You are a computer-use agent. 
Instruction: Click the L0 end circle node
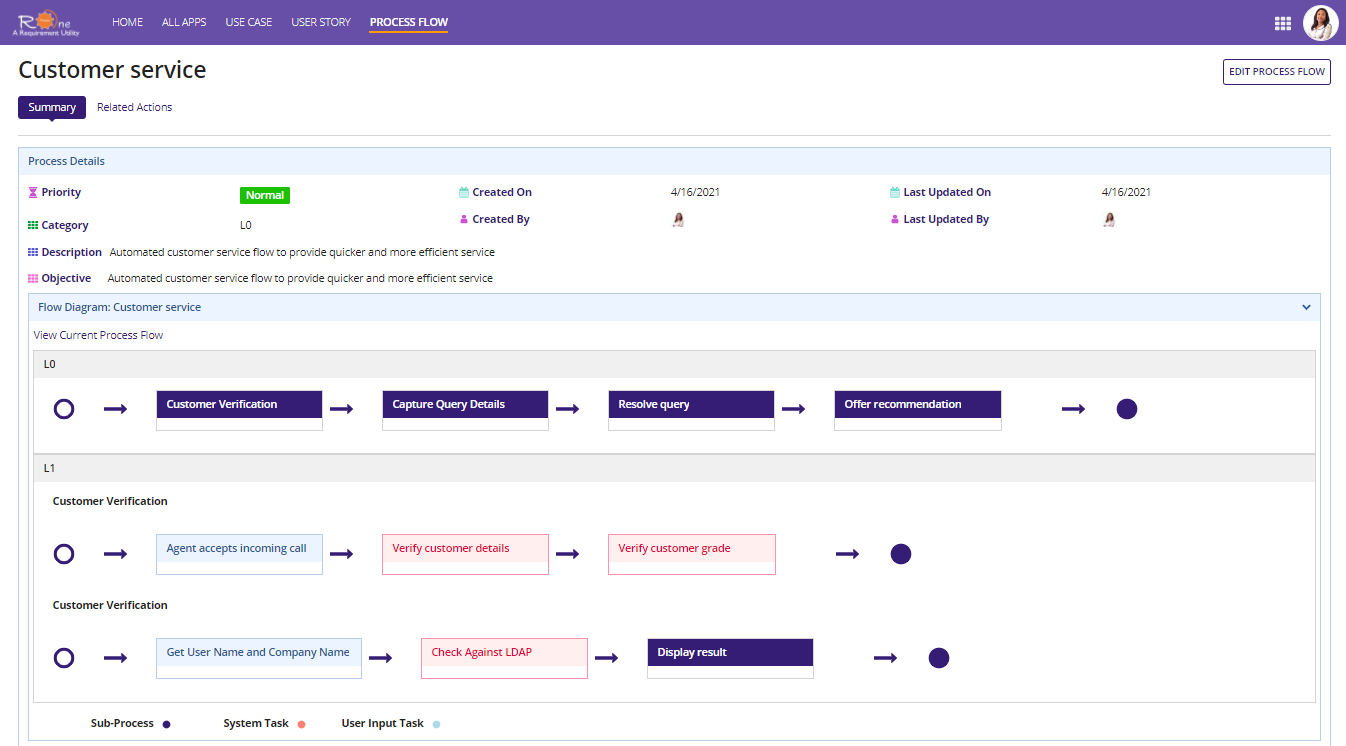click(1127, 409)
